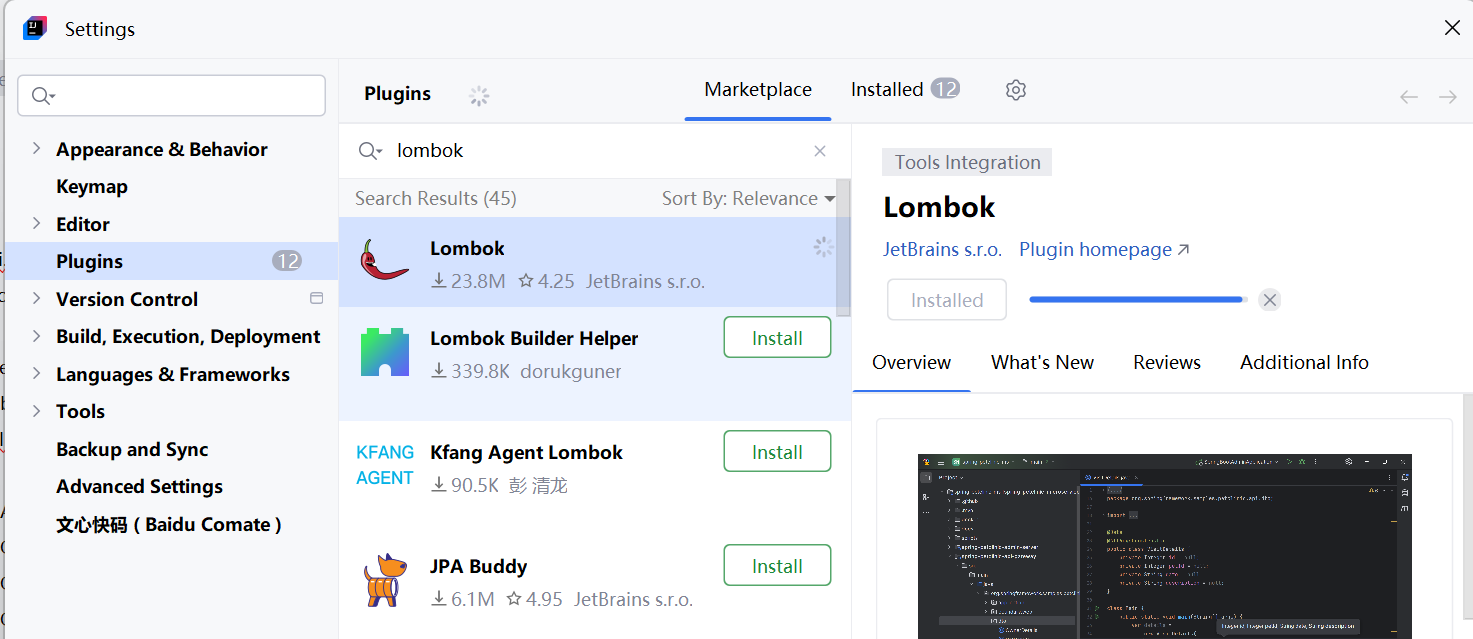Install Lombok Builder Helper plugin
The image size is (1473, 639).
click(x=777, y=338)
